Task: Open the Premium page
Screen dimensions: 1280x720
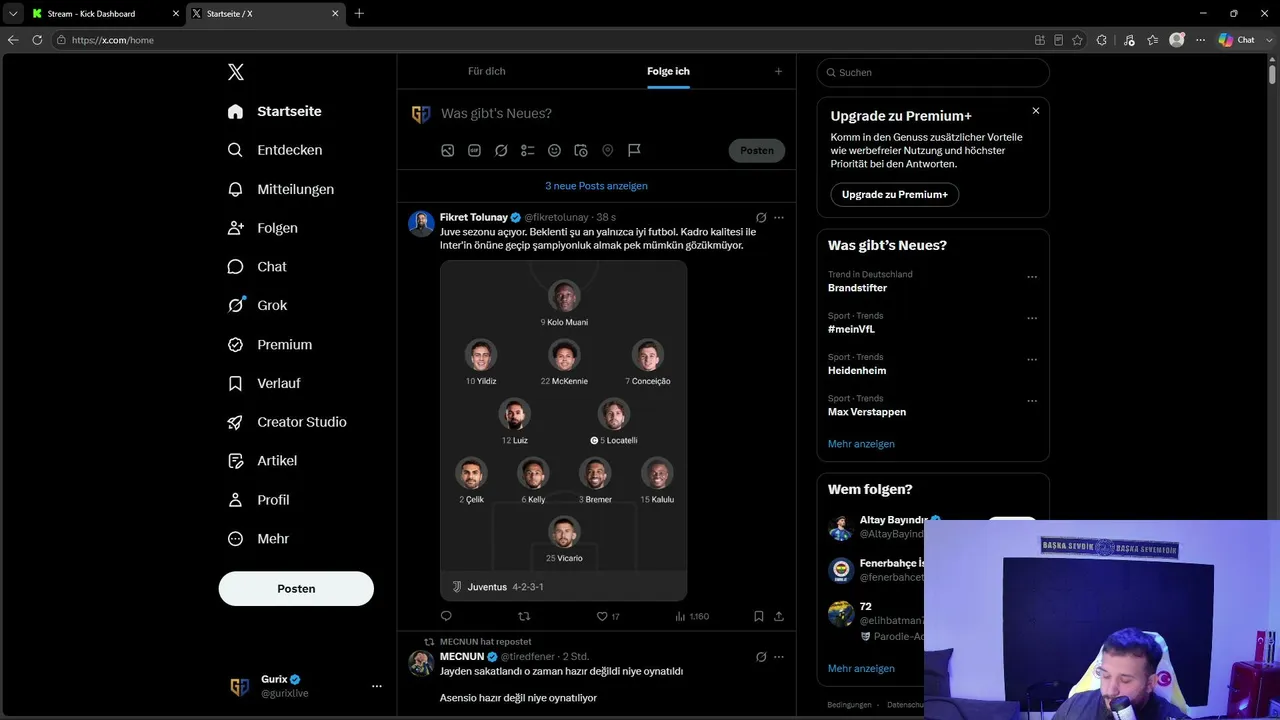Action: click(270, 345)
